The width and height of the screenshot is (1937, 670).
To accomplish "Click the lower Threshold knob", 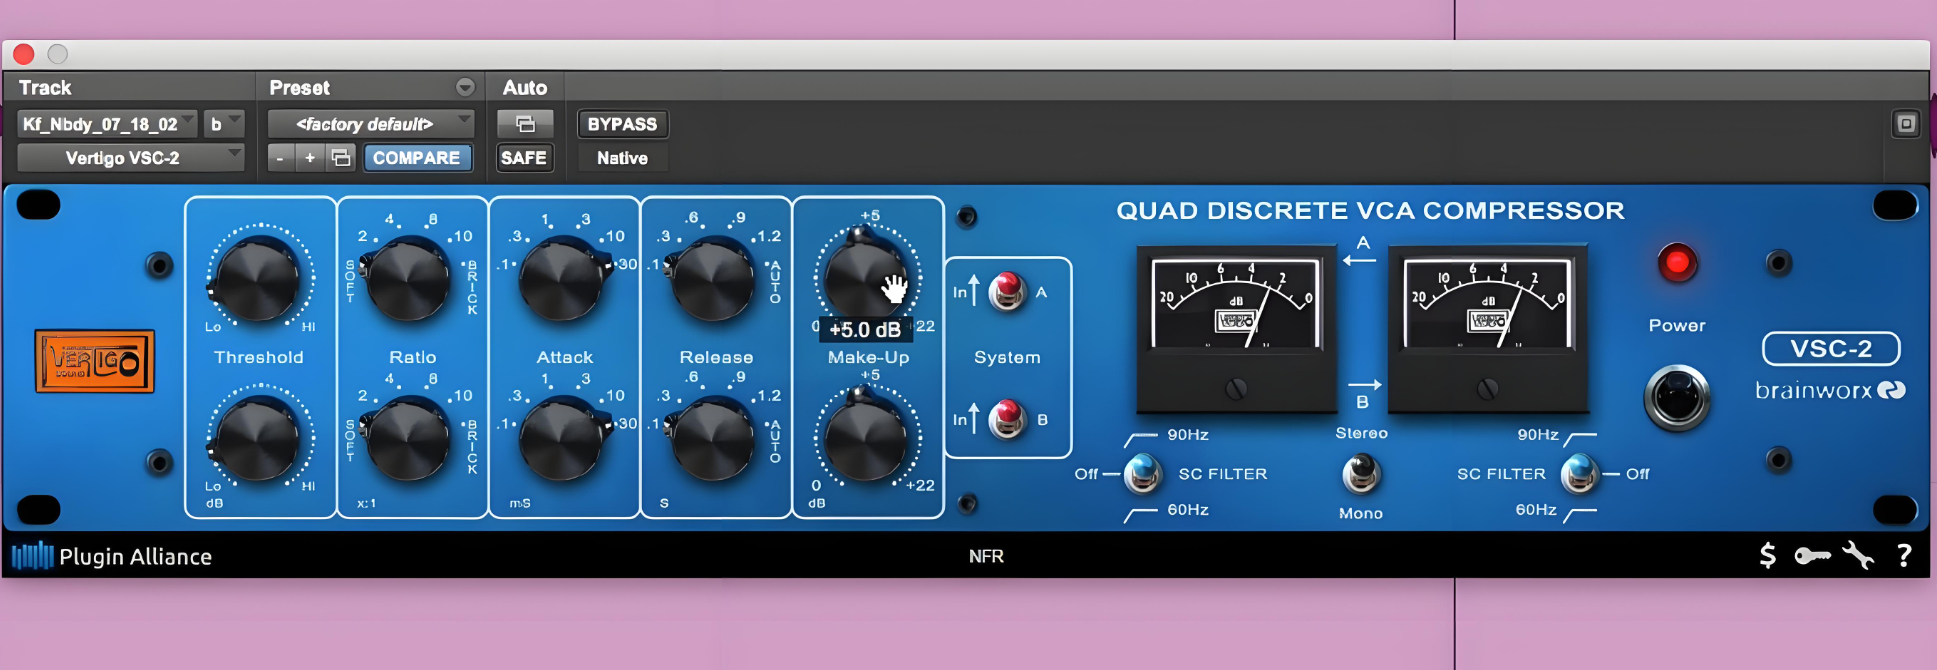I will pyautogui.click(x=259, y=438).
